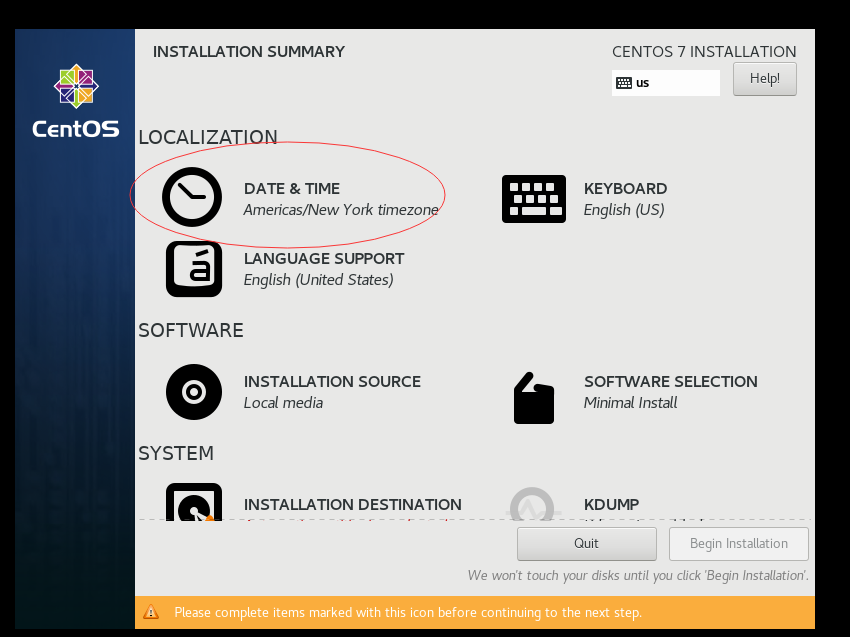
Task: Click the orange warning message text
Action: (x=408, y=613)
